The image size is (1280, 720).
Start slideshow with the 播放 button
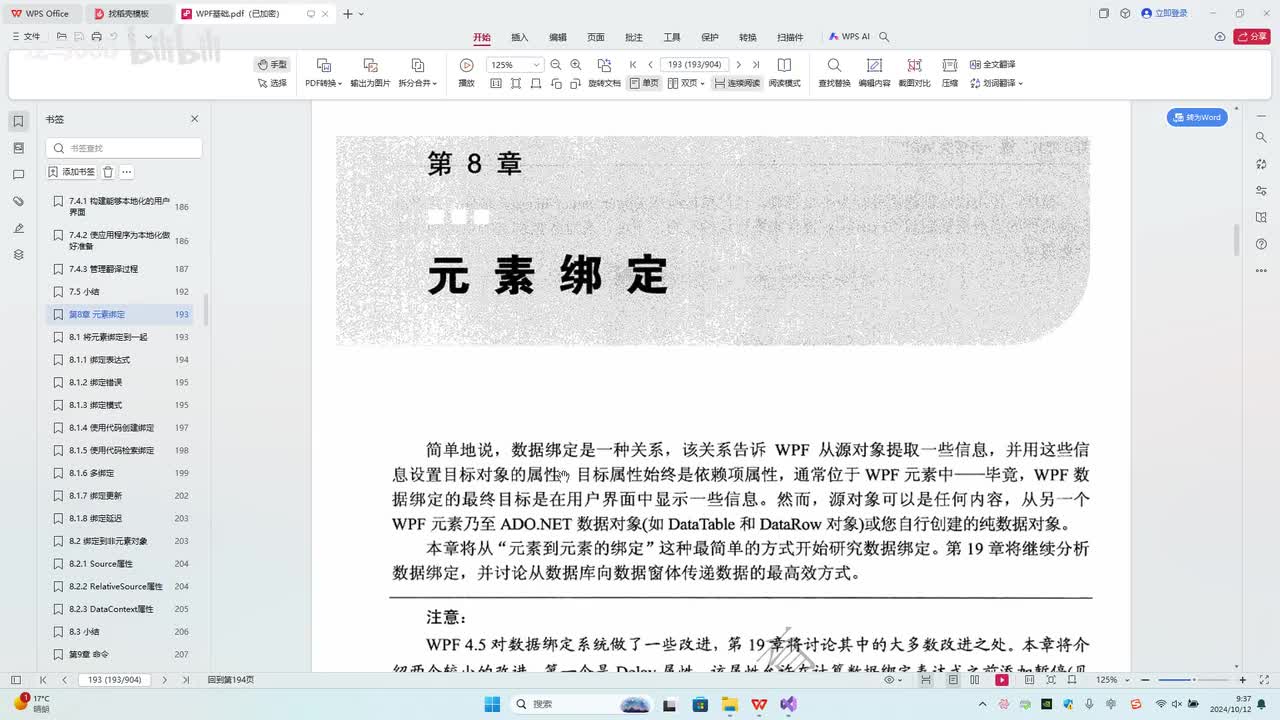[x=466, y=73]
